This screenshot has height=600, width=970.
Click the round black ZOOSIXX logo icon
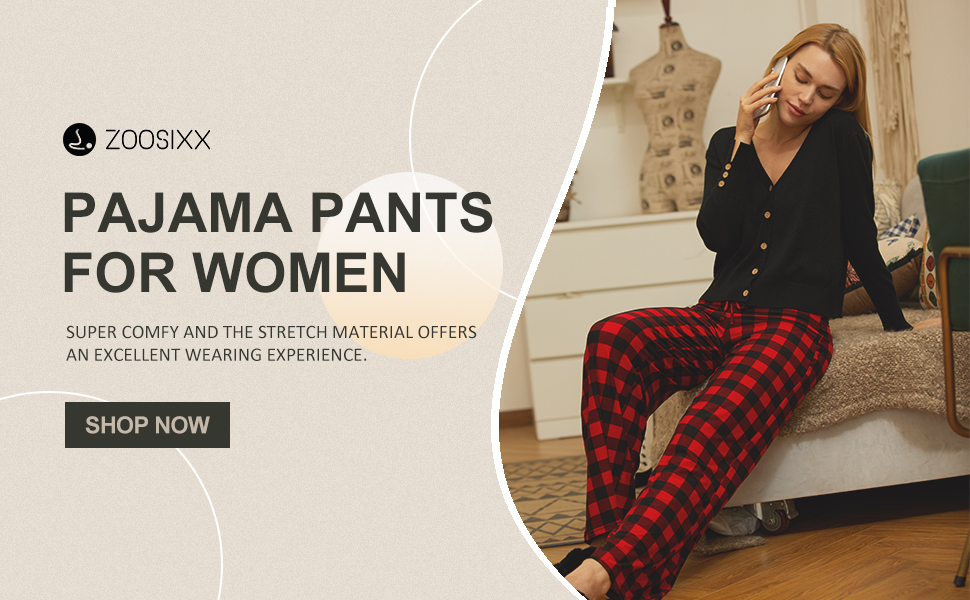(x=79, y=139)
